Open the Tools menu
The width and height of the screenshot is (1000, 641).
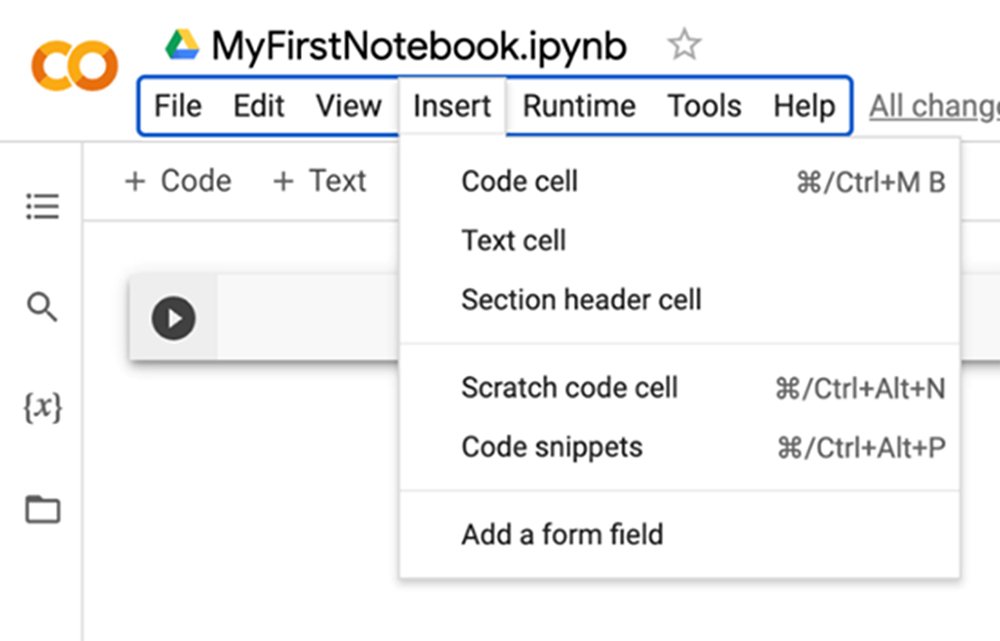click(x=704, y=106)
